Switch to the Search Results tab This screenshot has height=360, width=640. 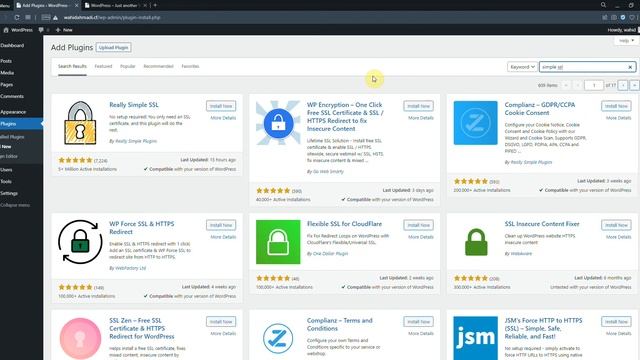[72, 66]
